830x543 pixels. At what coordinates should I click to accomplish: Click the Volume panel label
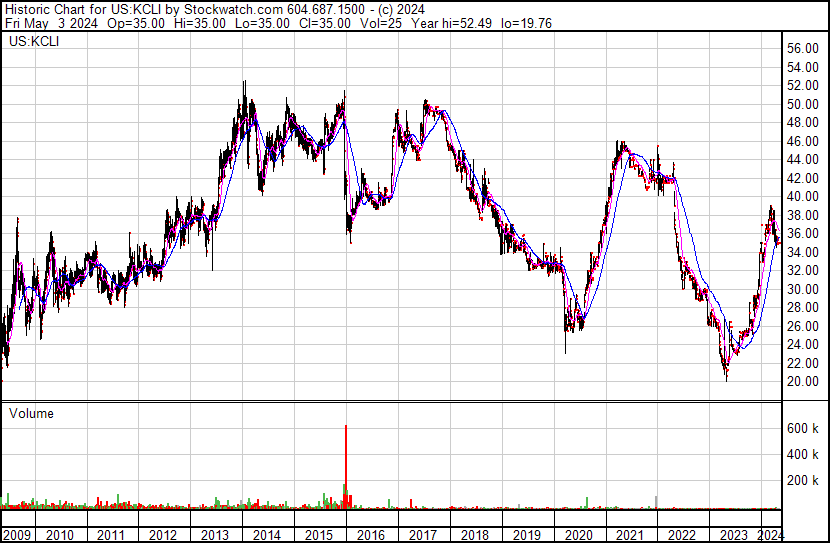click(x=31, y=413)
